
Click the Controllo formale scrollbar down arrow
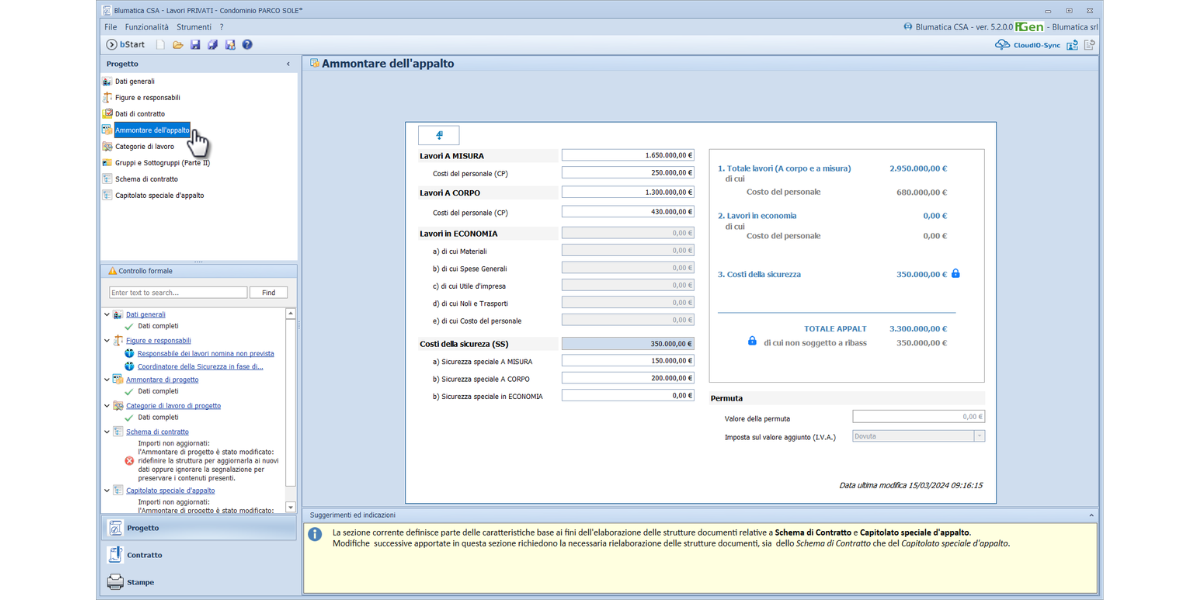pos(291,508)
